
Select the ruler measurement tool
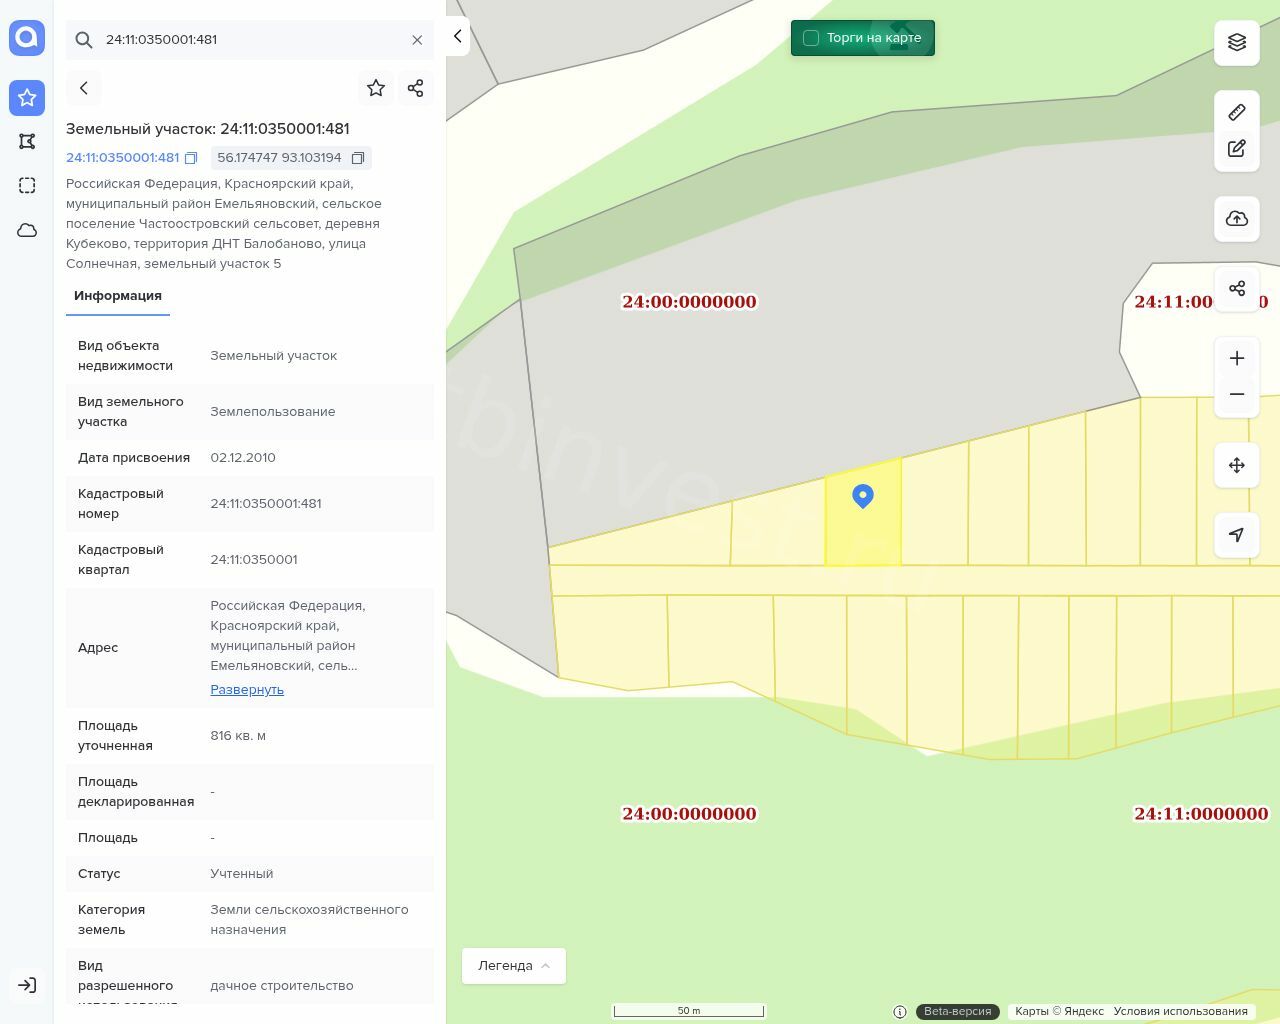point(1237,112)
